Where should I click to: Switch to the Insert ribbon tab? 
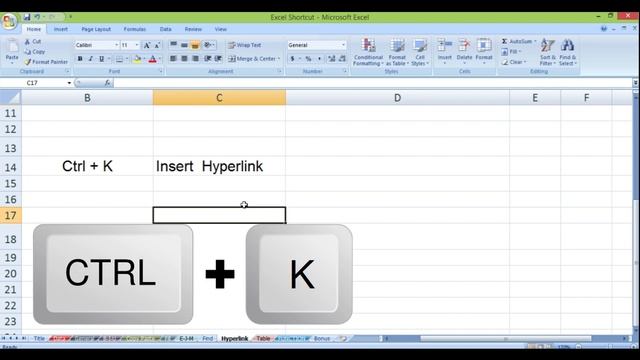61,29
